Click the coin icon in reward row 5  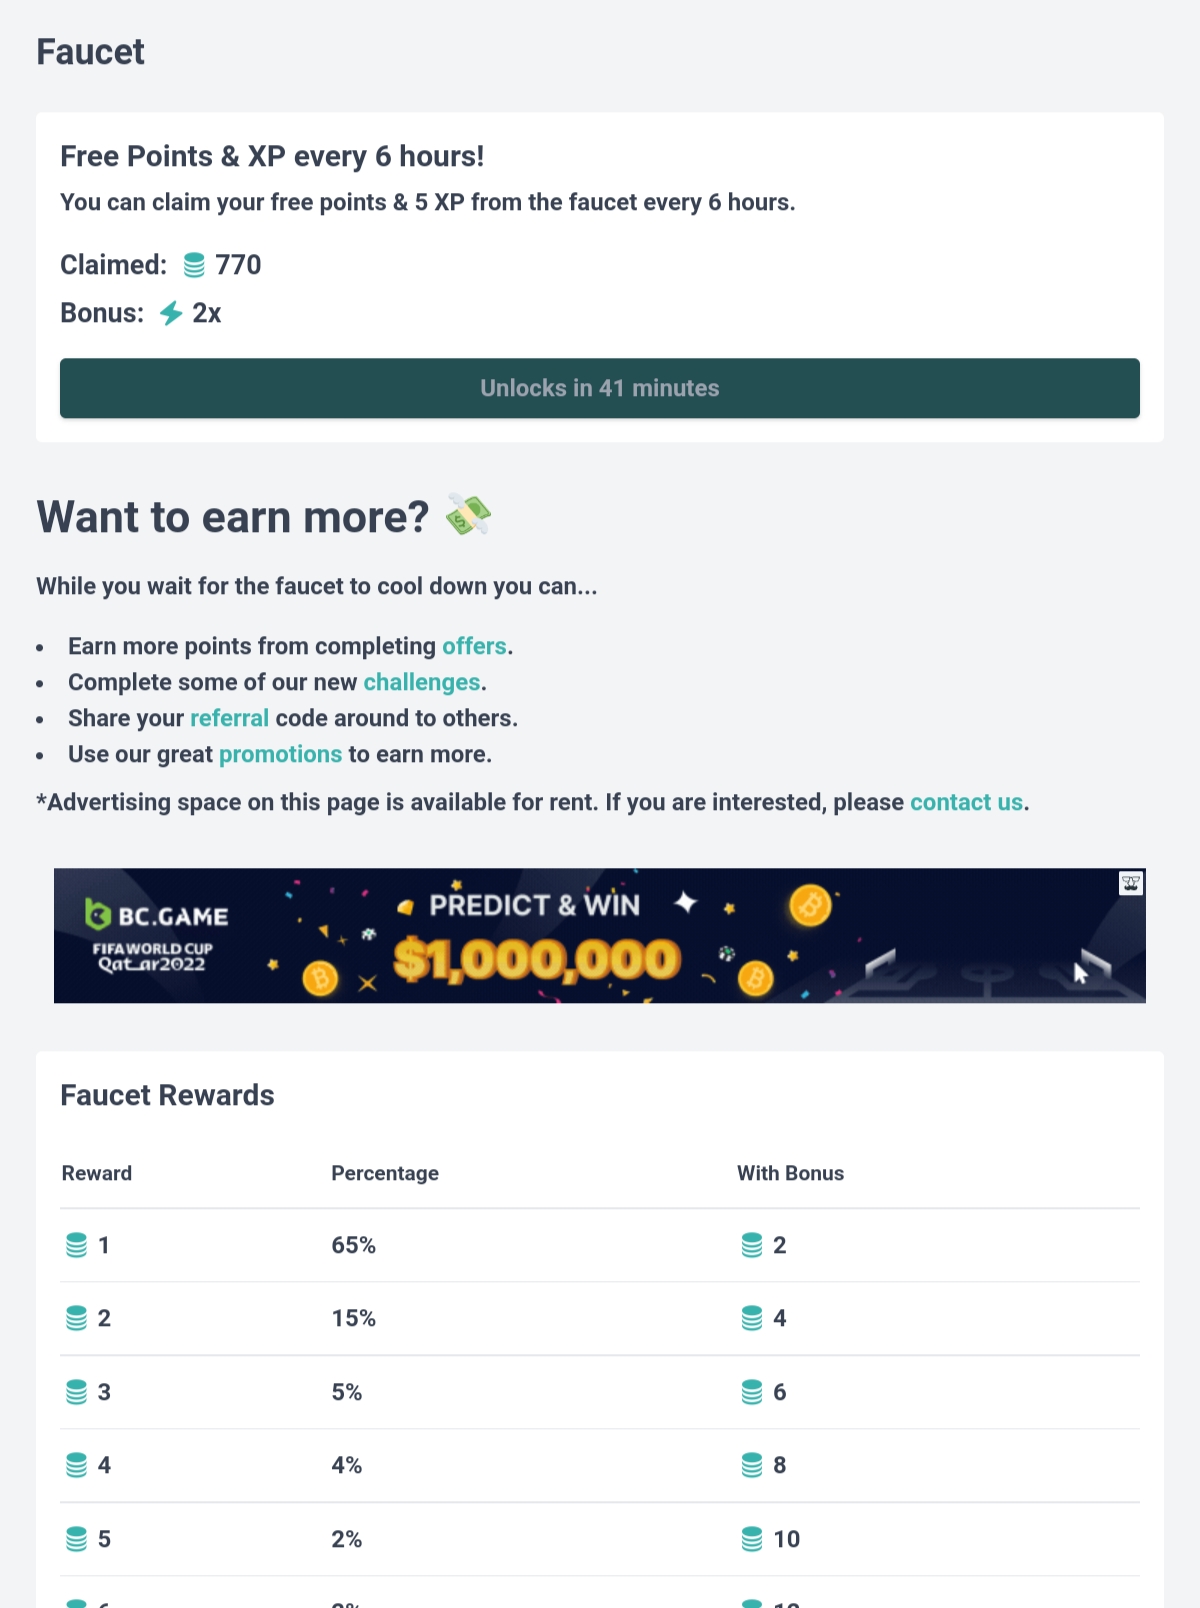(x=76, y=1539)
